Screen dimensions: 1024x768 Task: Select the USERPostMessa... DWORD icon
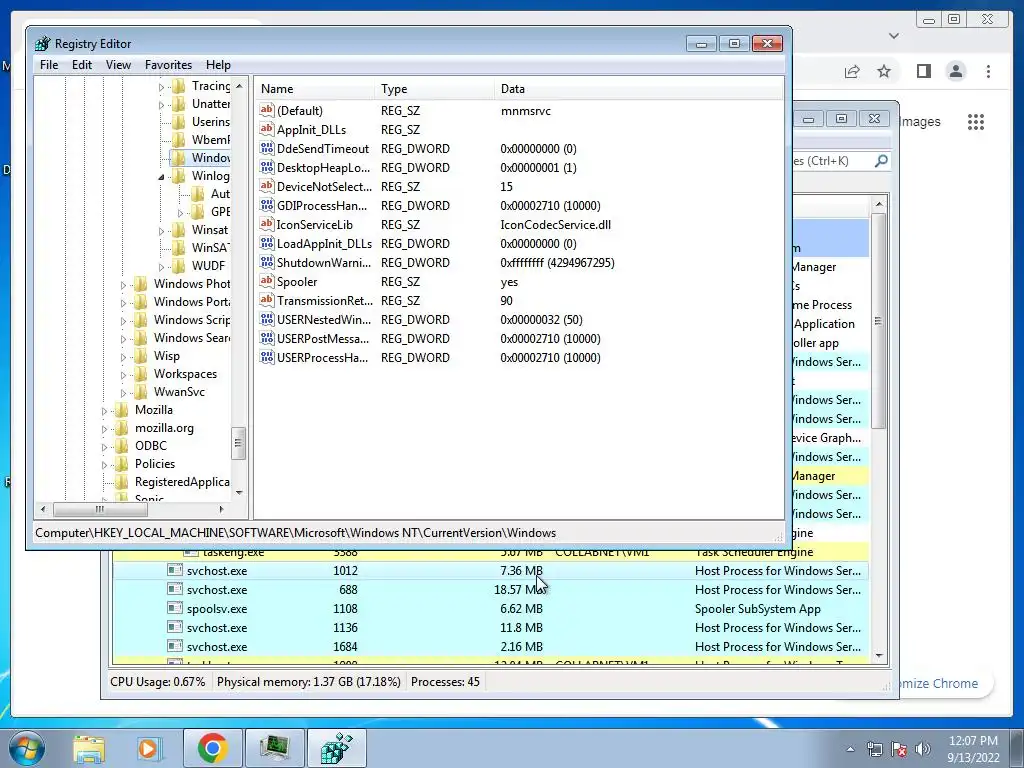(x=266, y=338)
